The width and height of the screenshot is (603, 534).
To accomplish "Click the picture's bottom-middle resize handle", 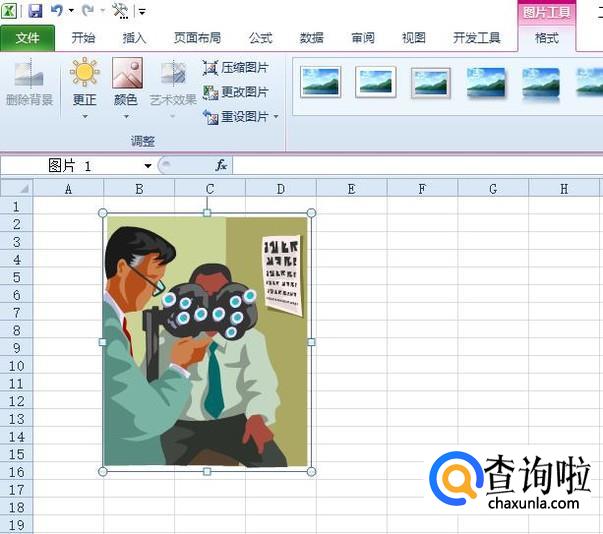I will coord(207,471).
